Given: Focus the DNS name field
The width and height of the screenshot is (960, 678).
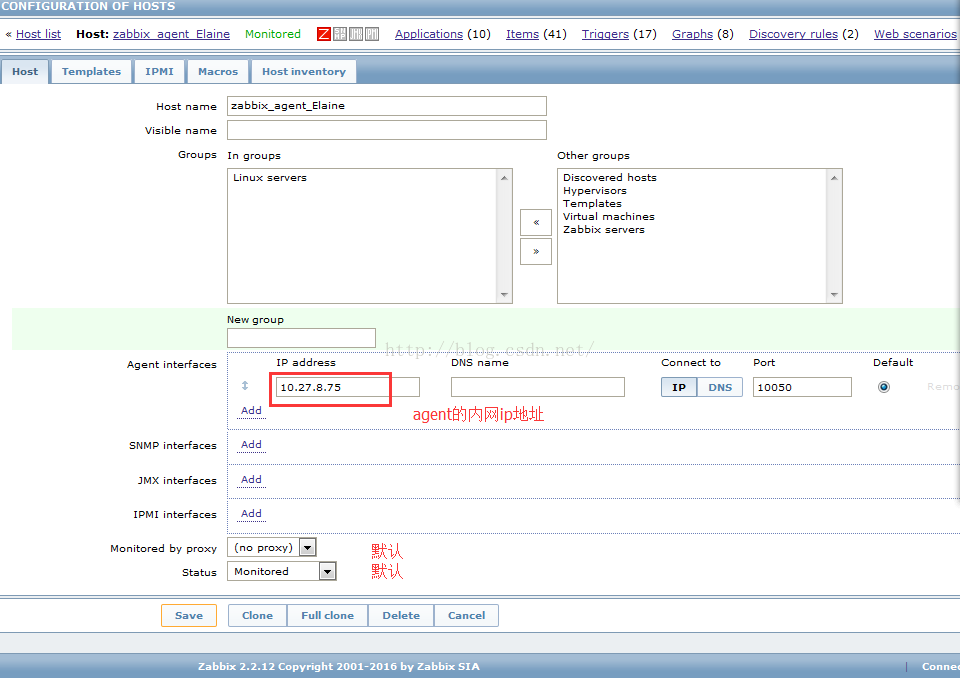Looking at the screenshot, I should click(538, 387).
